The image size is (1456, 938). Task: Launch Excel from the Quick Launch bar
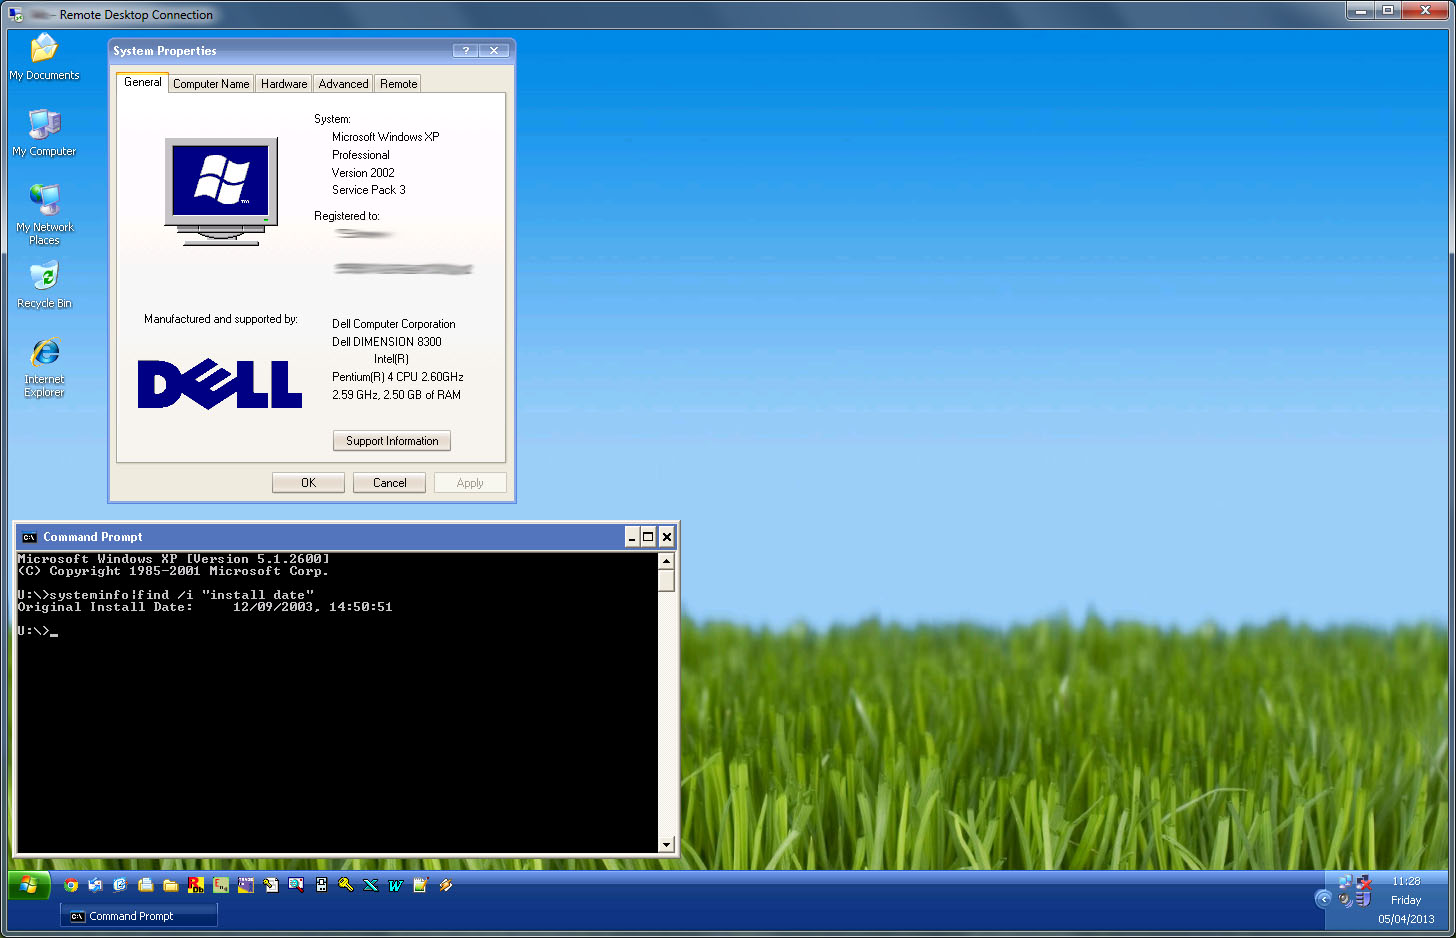tap(371, 885)
